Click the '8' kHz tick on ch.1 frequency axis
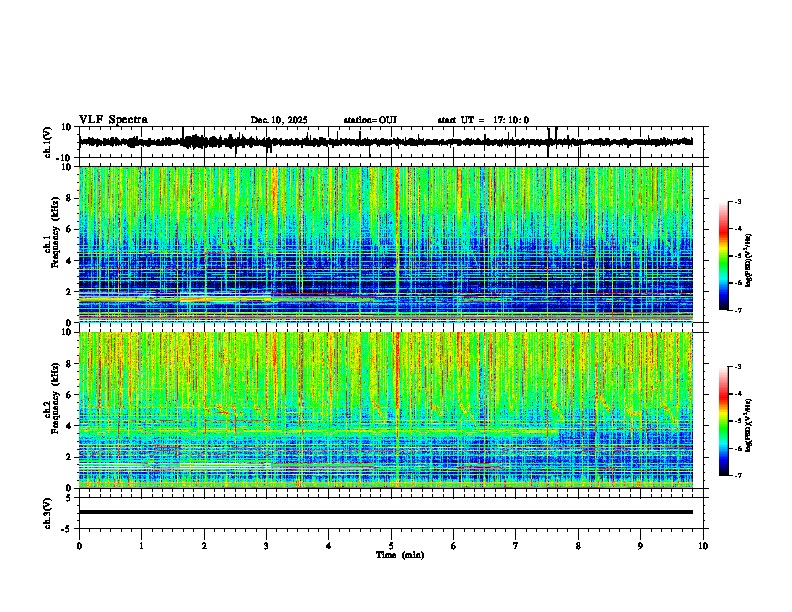Image resolution: width=792 pixels, height=612 pixels. pos(70,198)
